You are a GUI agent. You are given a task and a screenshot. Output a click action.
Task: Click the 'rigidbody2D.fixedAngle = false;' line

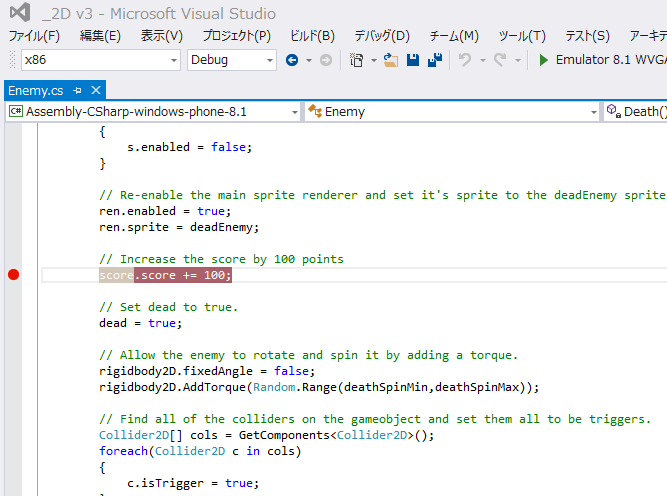point(207,371)
